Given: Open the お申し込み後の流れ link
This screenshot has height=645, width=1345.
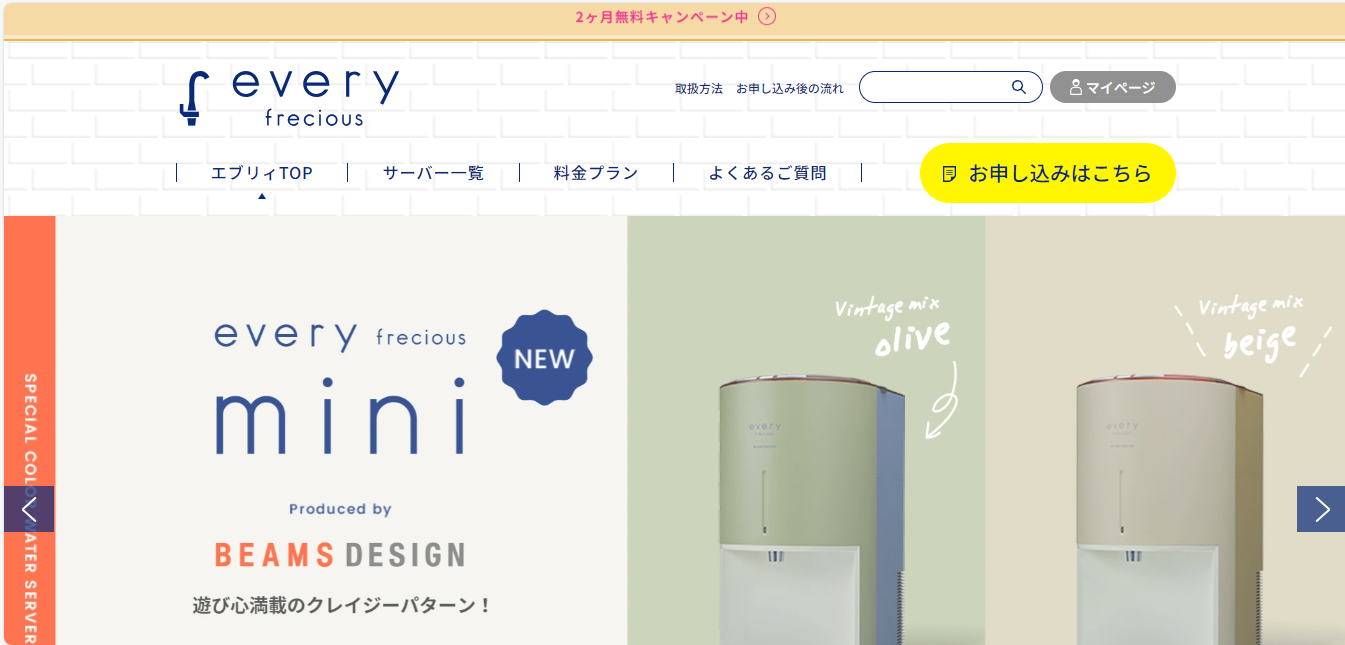Looking at the screenshot, I should 790,88.
